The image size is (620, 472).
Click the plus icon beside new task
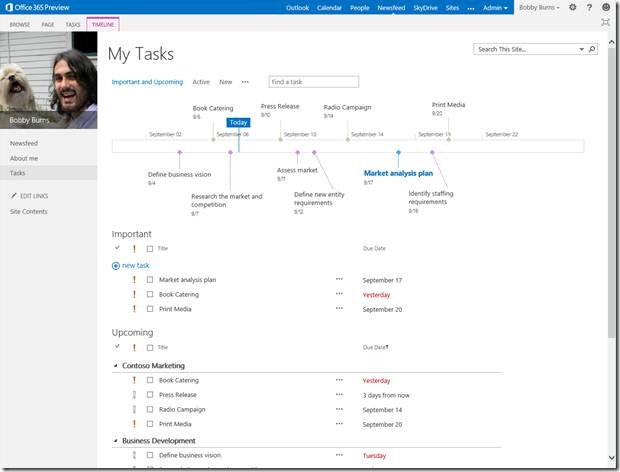[x=116, y=265]
